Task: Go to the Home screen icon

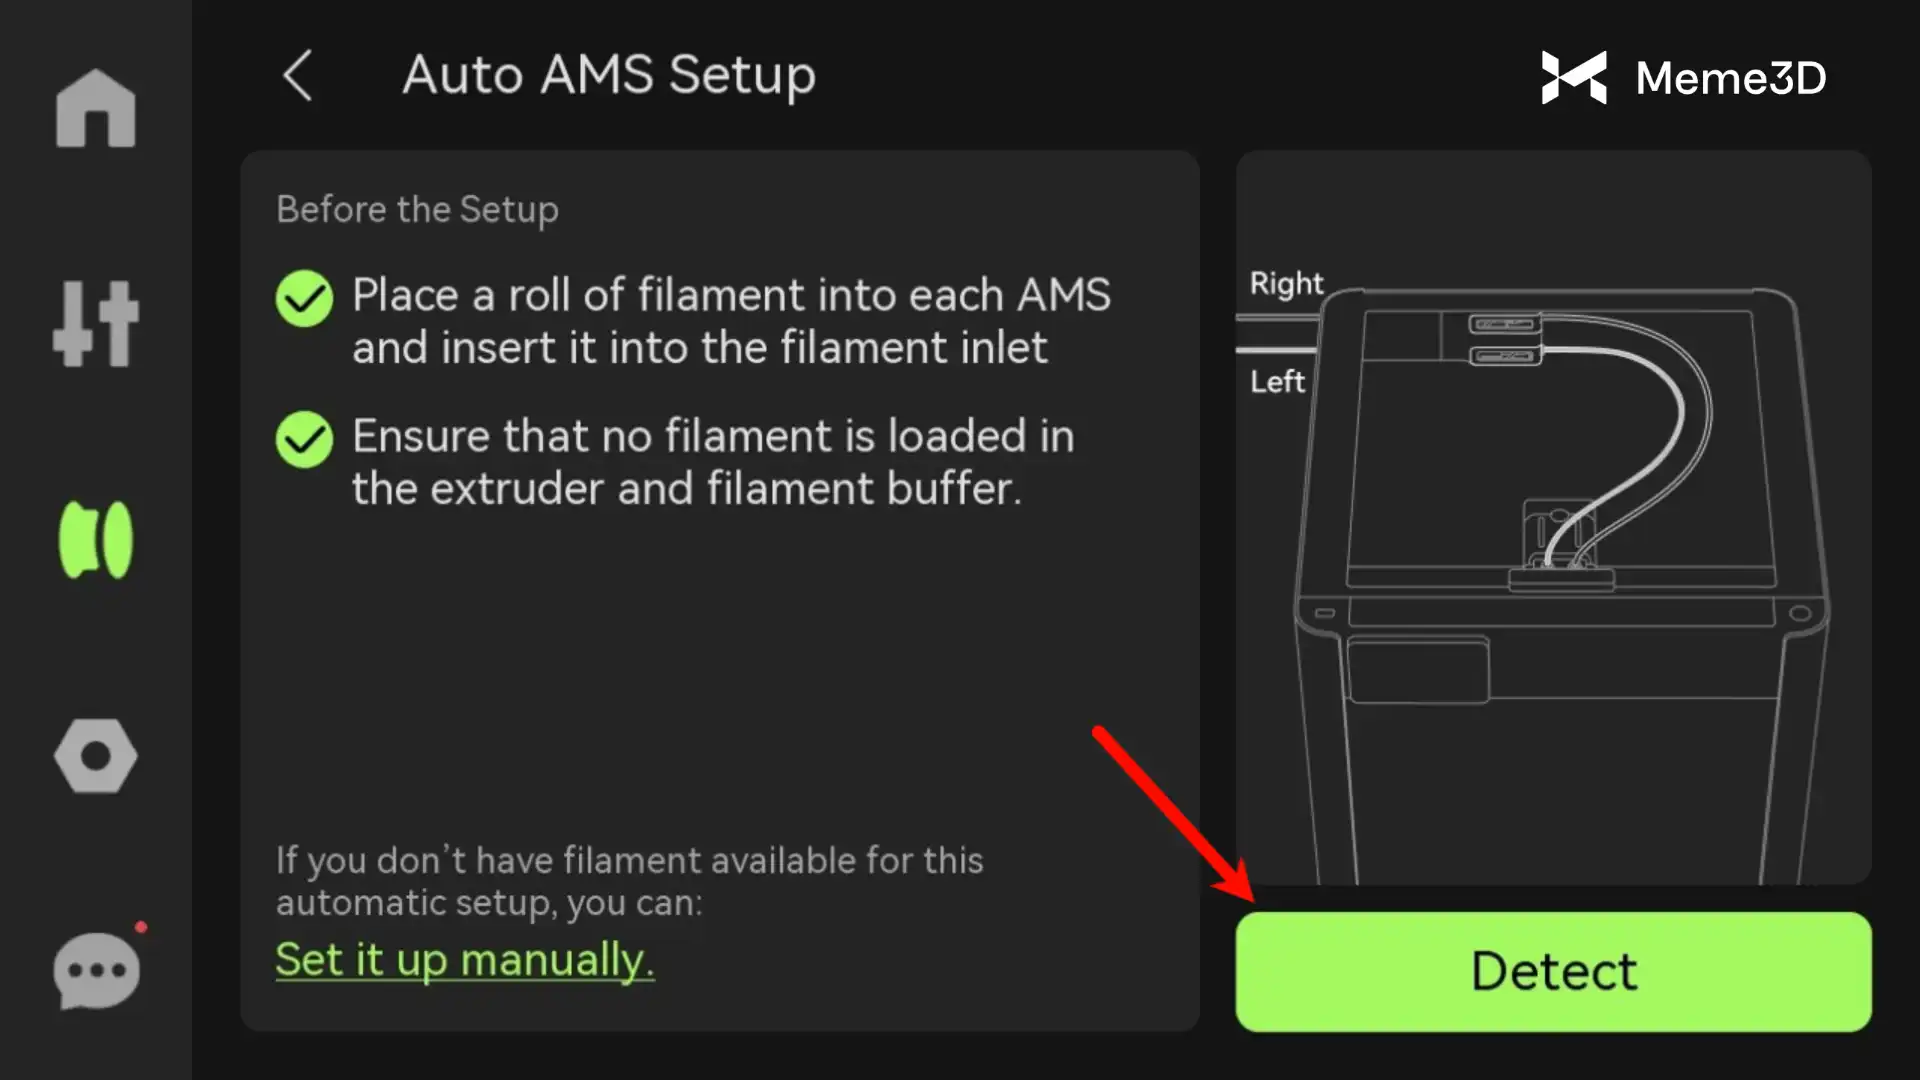Action: [x=96, y=108]
